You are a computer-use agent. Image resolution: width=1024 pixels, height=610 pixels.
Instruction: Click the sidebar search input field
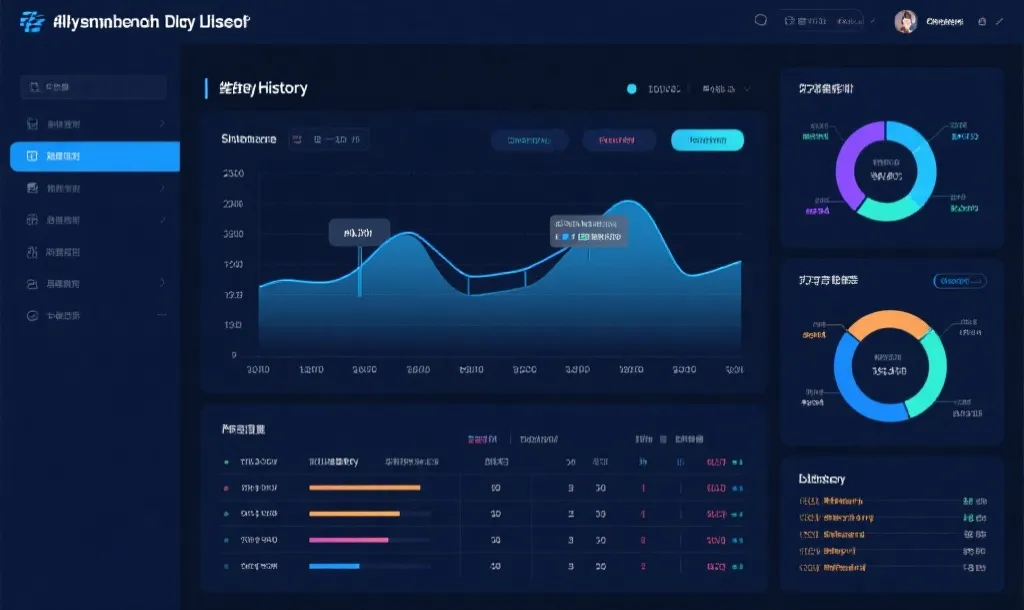(94, 88)
